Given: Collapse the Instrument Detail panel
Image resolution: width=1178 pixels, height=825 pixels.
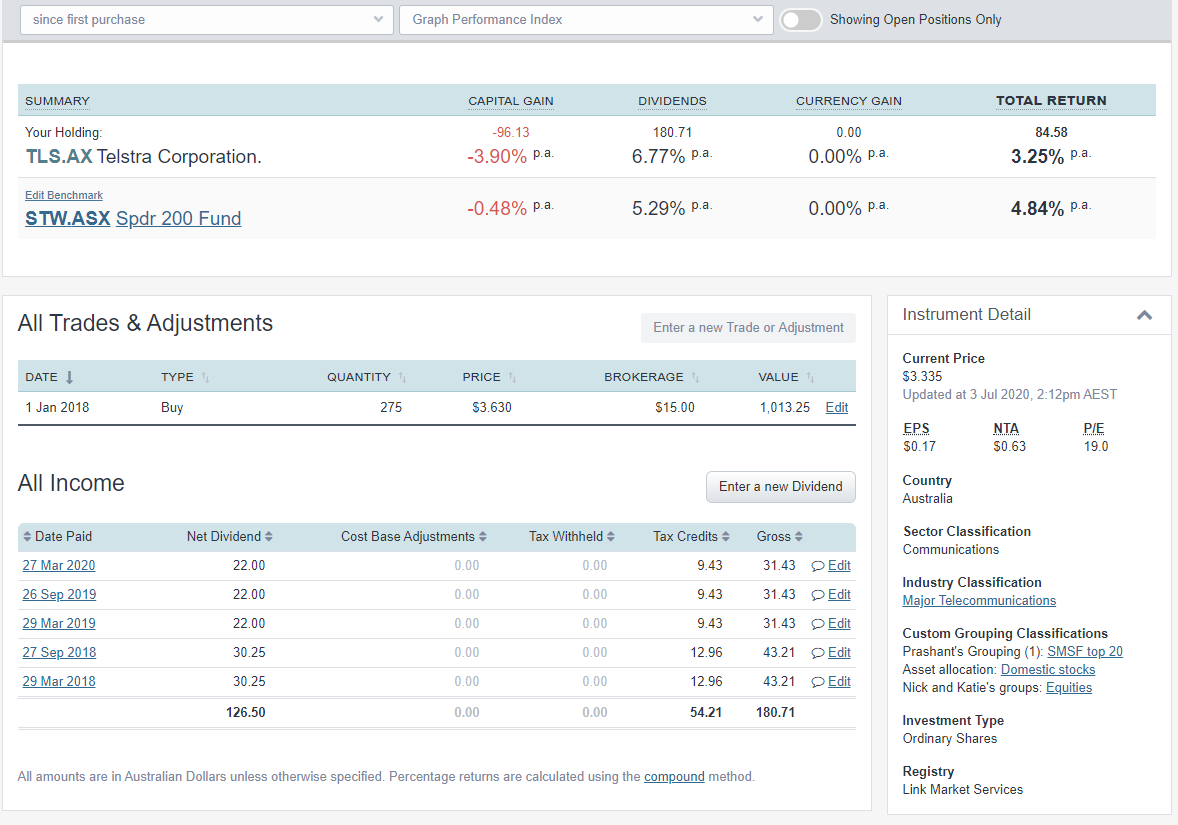Looking at the screenshot, I should tap(1144, 314).
